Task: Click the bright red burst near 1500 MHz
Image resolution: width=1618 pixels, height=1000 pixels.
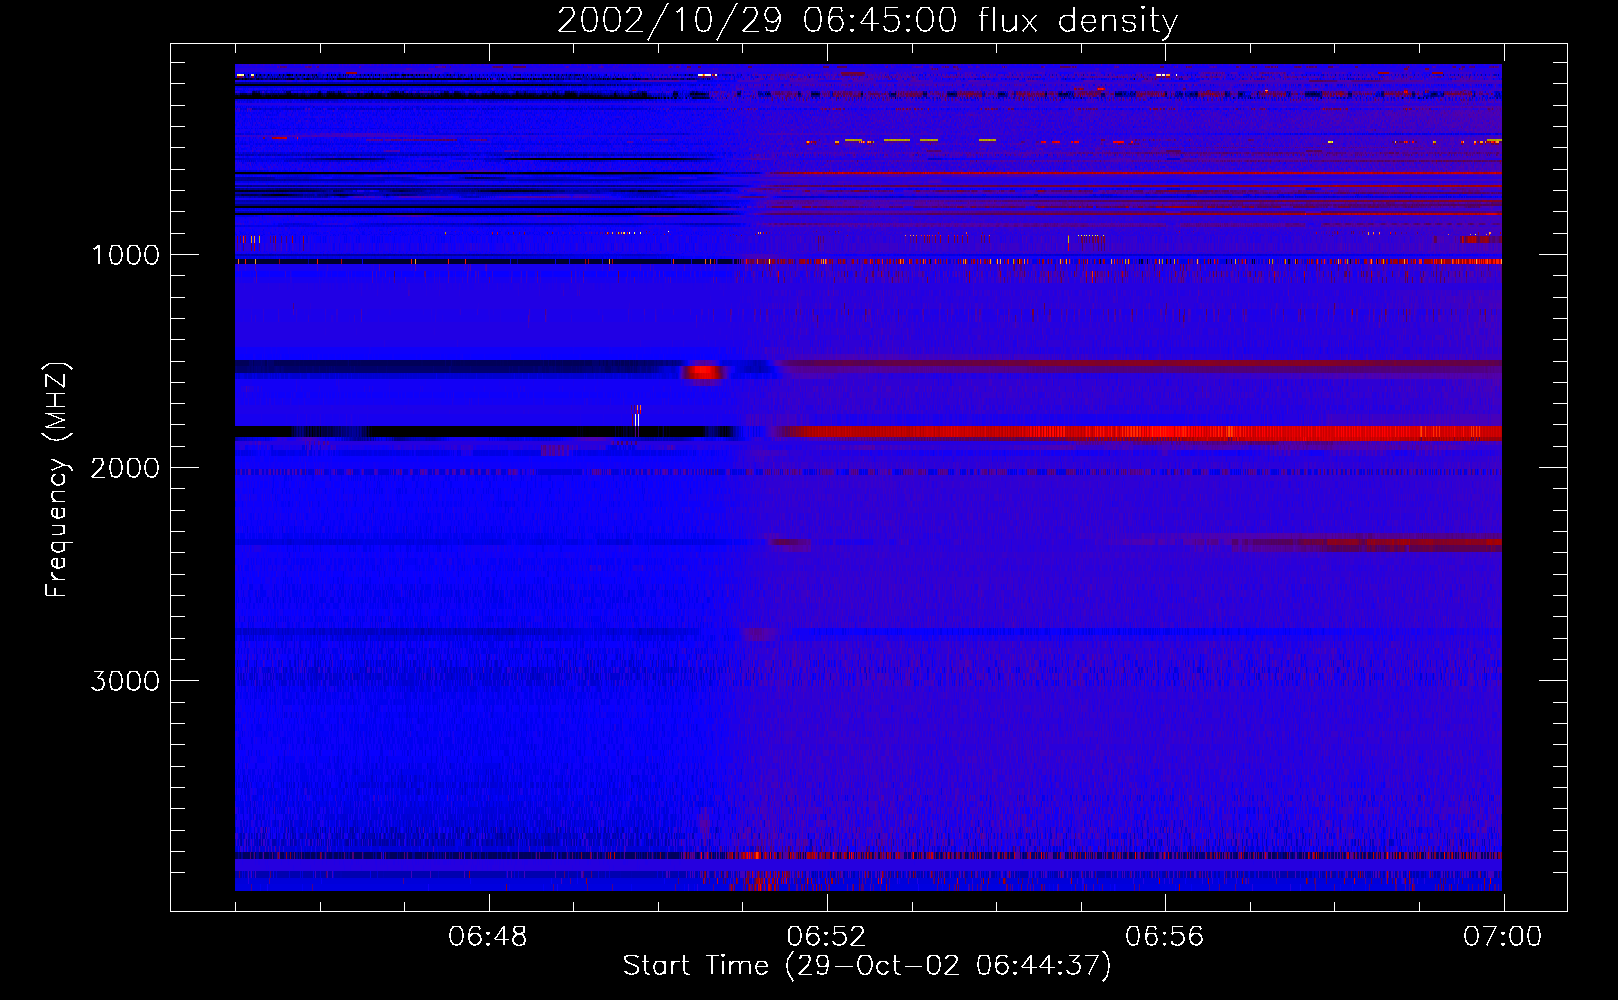Action: 703,372
